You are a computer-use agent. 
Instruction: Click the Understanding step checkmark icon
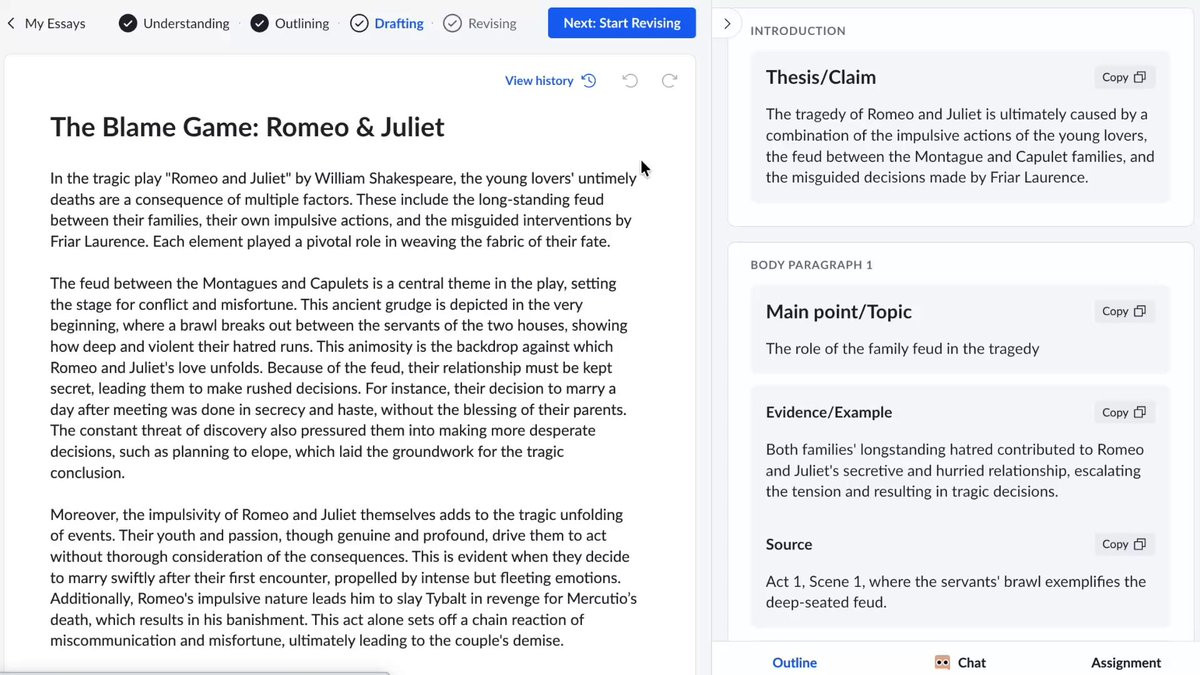pos(128,23)
